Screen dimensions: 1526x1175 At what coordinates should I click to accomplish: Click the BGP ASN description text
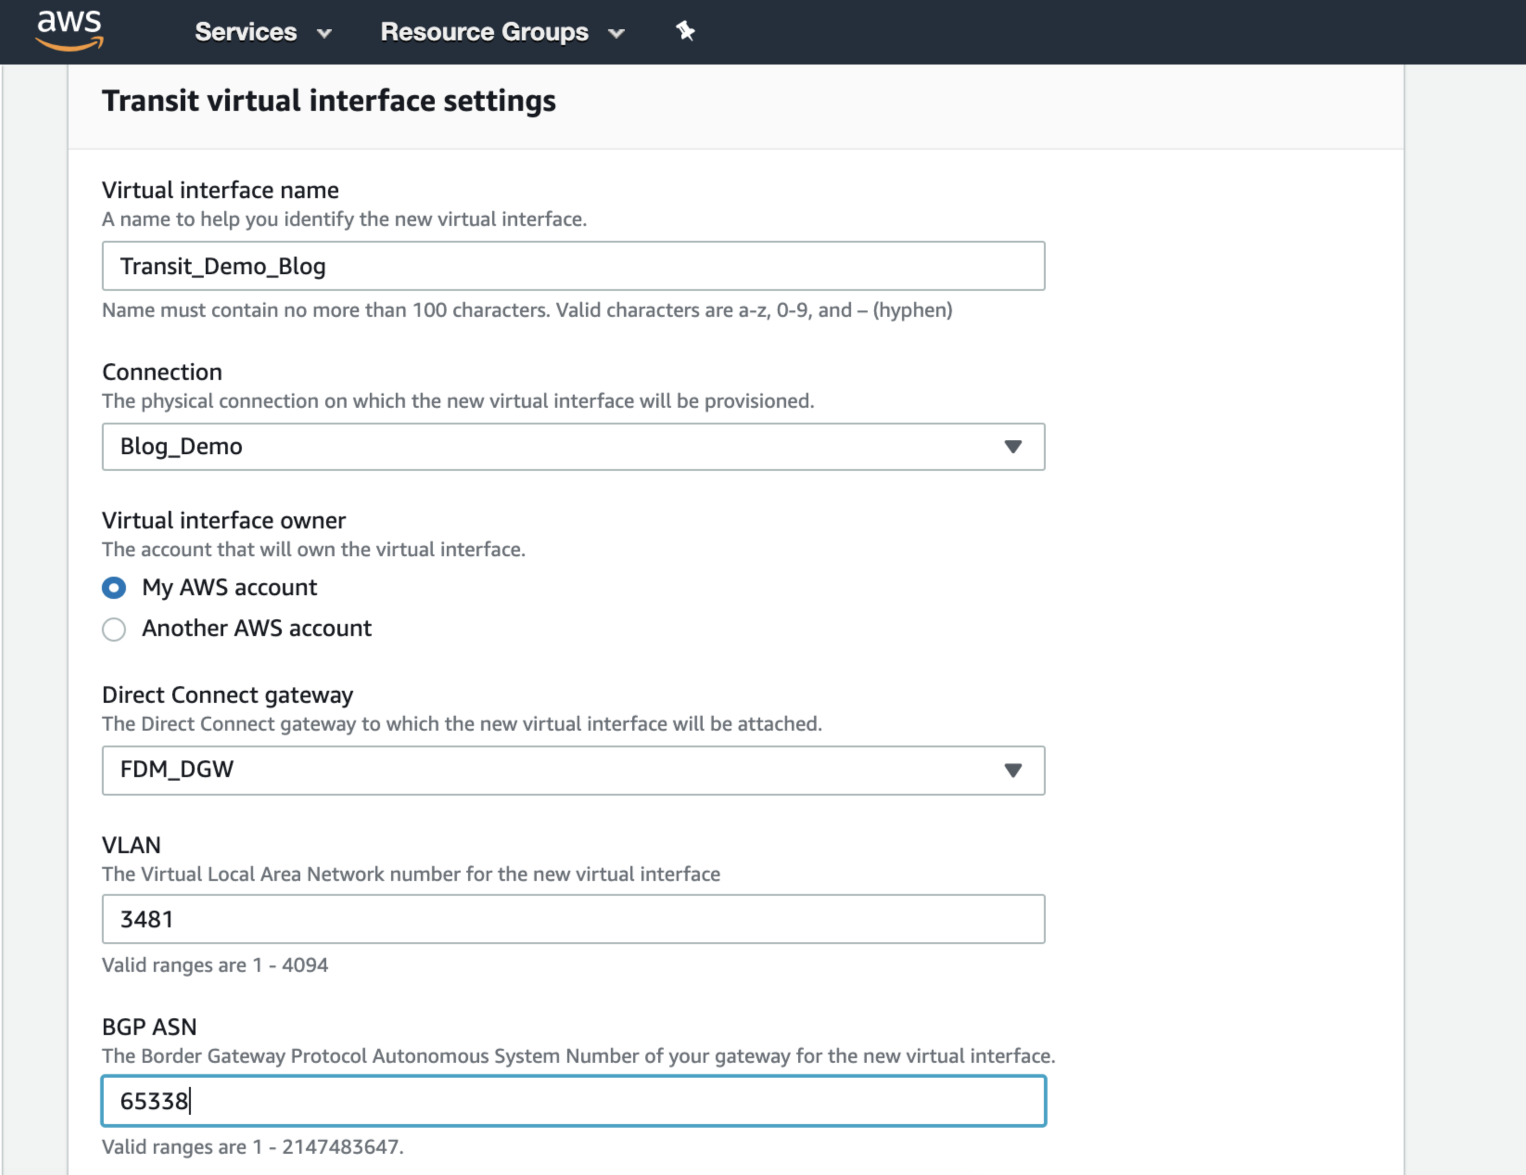(578, 1055)
